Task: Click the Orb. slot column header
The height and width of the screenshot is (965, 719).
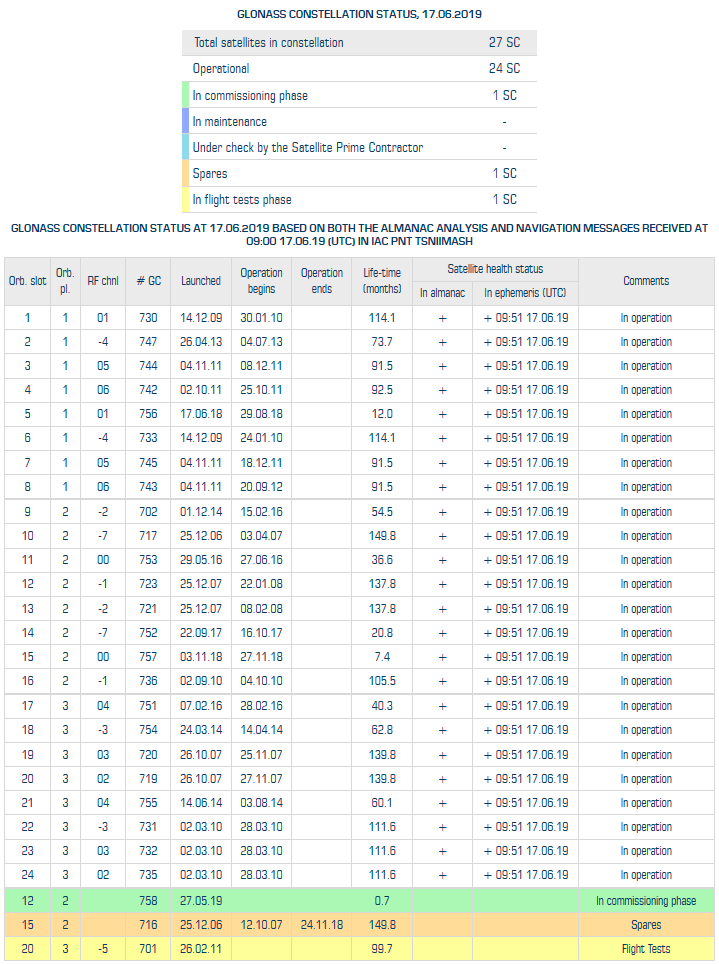Action: [27, 281]
